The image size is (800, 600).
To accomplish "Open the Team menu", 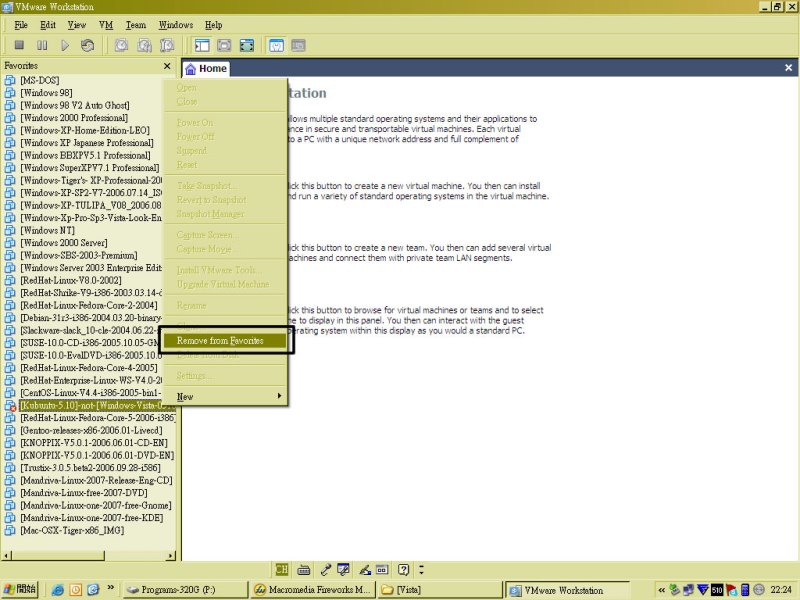I will point(136,24).
